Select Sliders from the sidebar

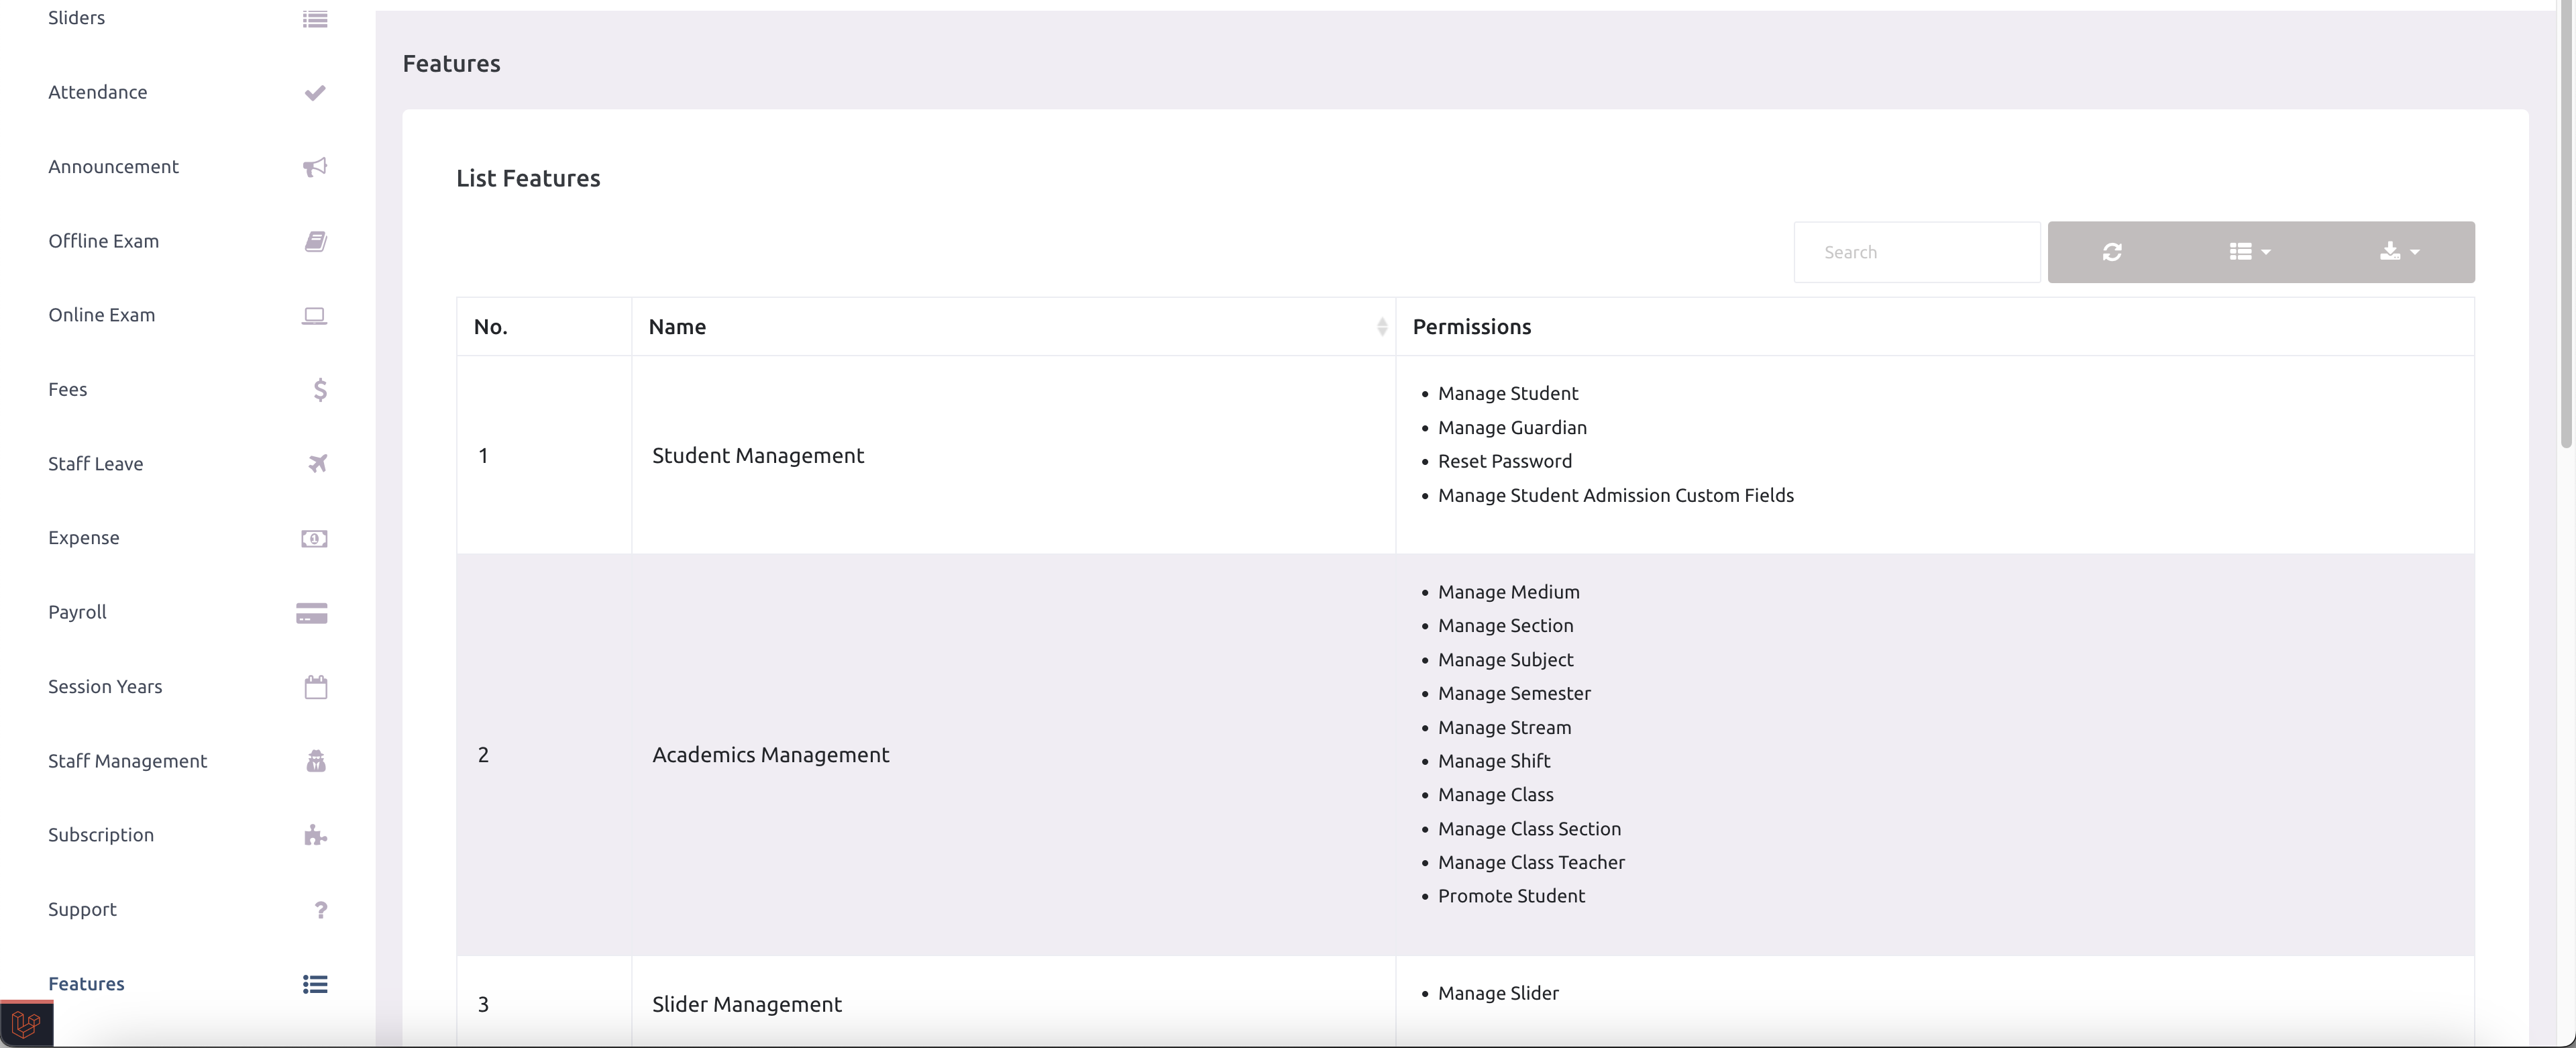[x=76, y=17]
